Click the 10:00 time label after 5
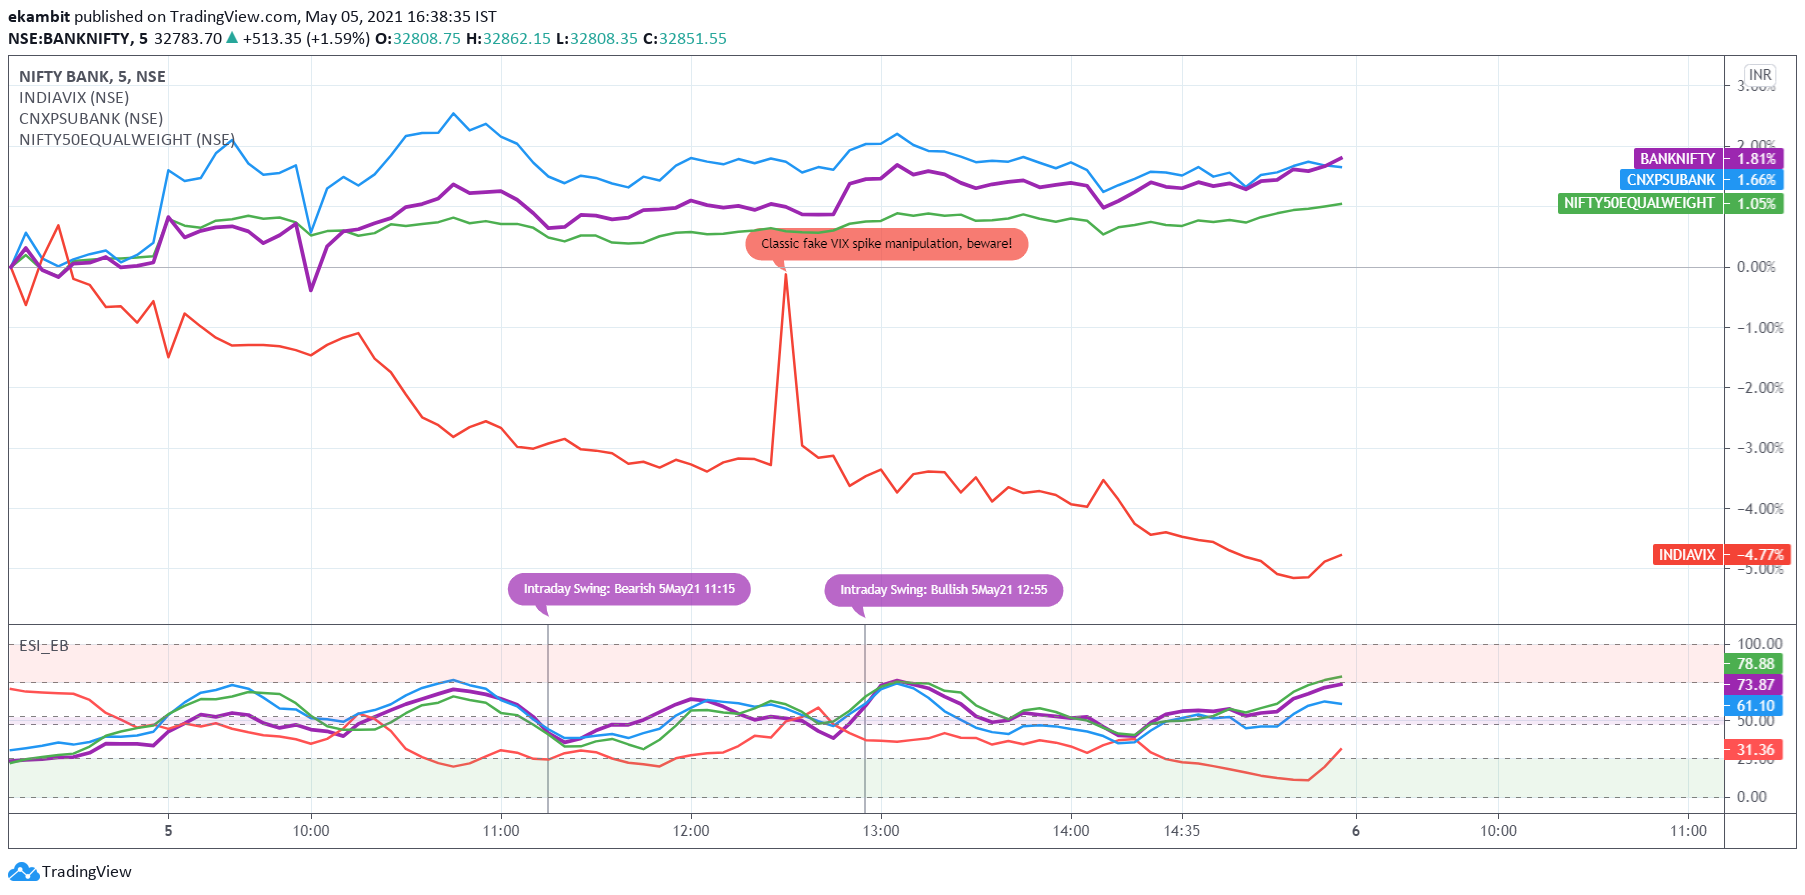 click(311, 831)
